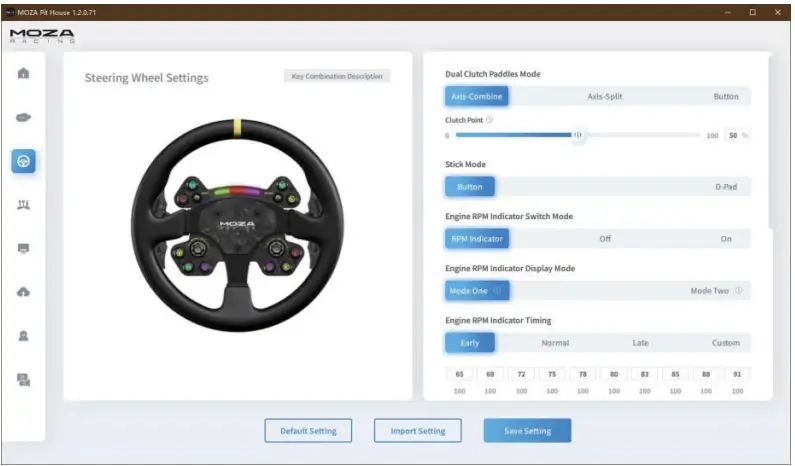Select Early RPM indicator timing
795x466 pixels.
470,343
